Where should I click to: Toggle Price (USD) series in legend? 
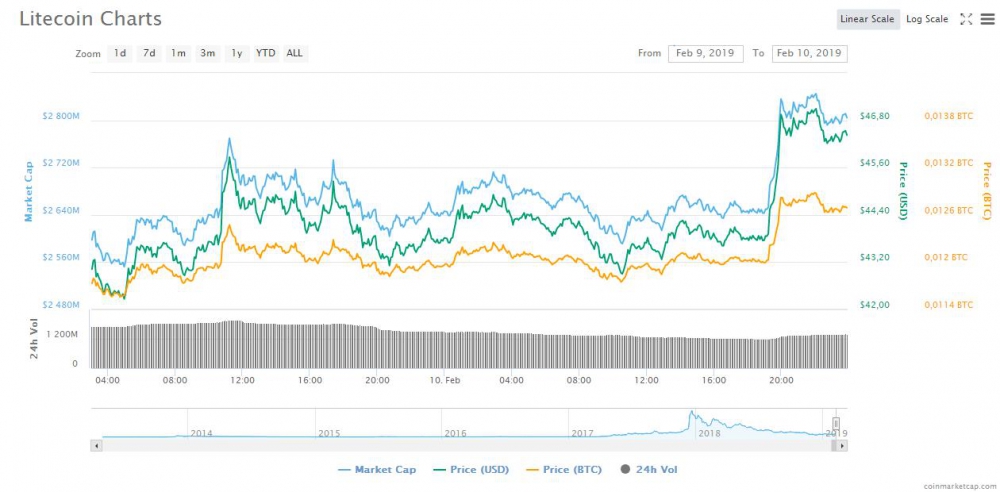(469, 470)
